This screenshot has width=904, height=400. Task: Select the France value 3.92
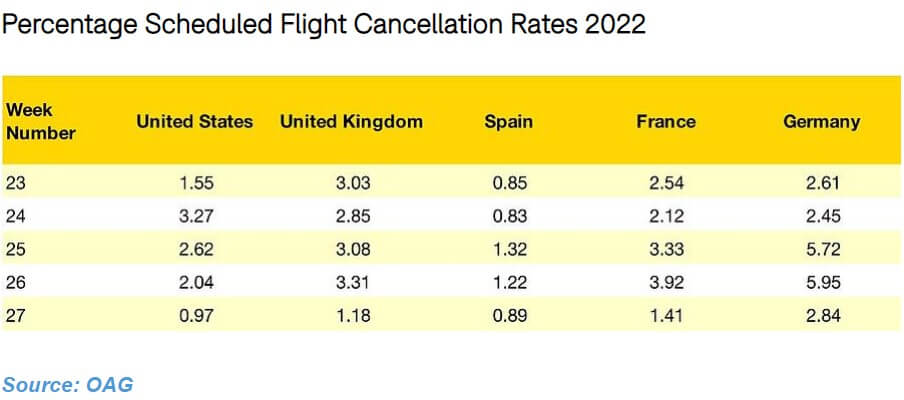click(x=665, y=283)
